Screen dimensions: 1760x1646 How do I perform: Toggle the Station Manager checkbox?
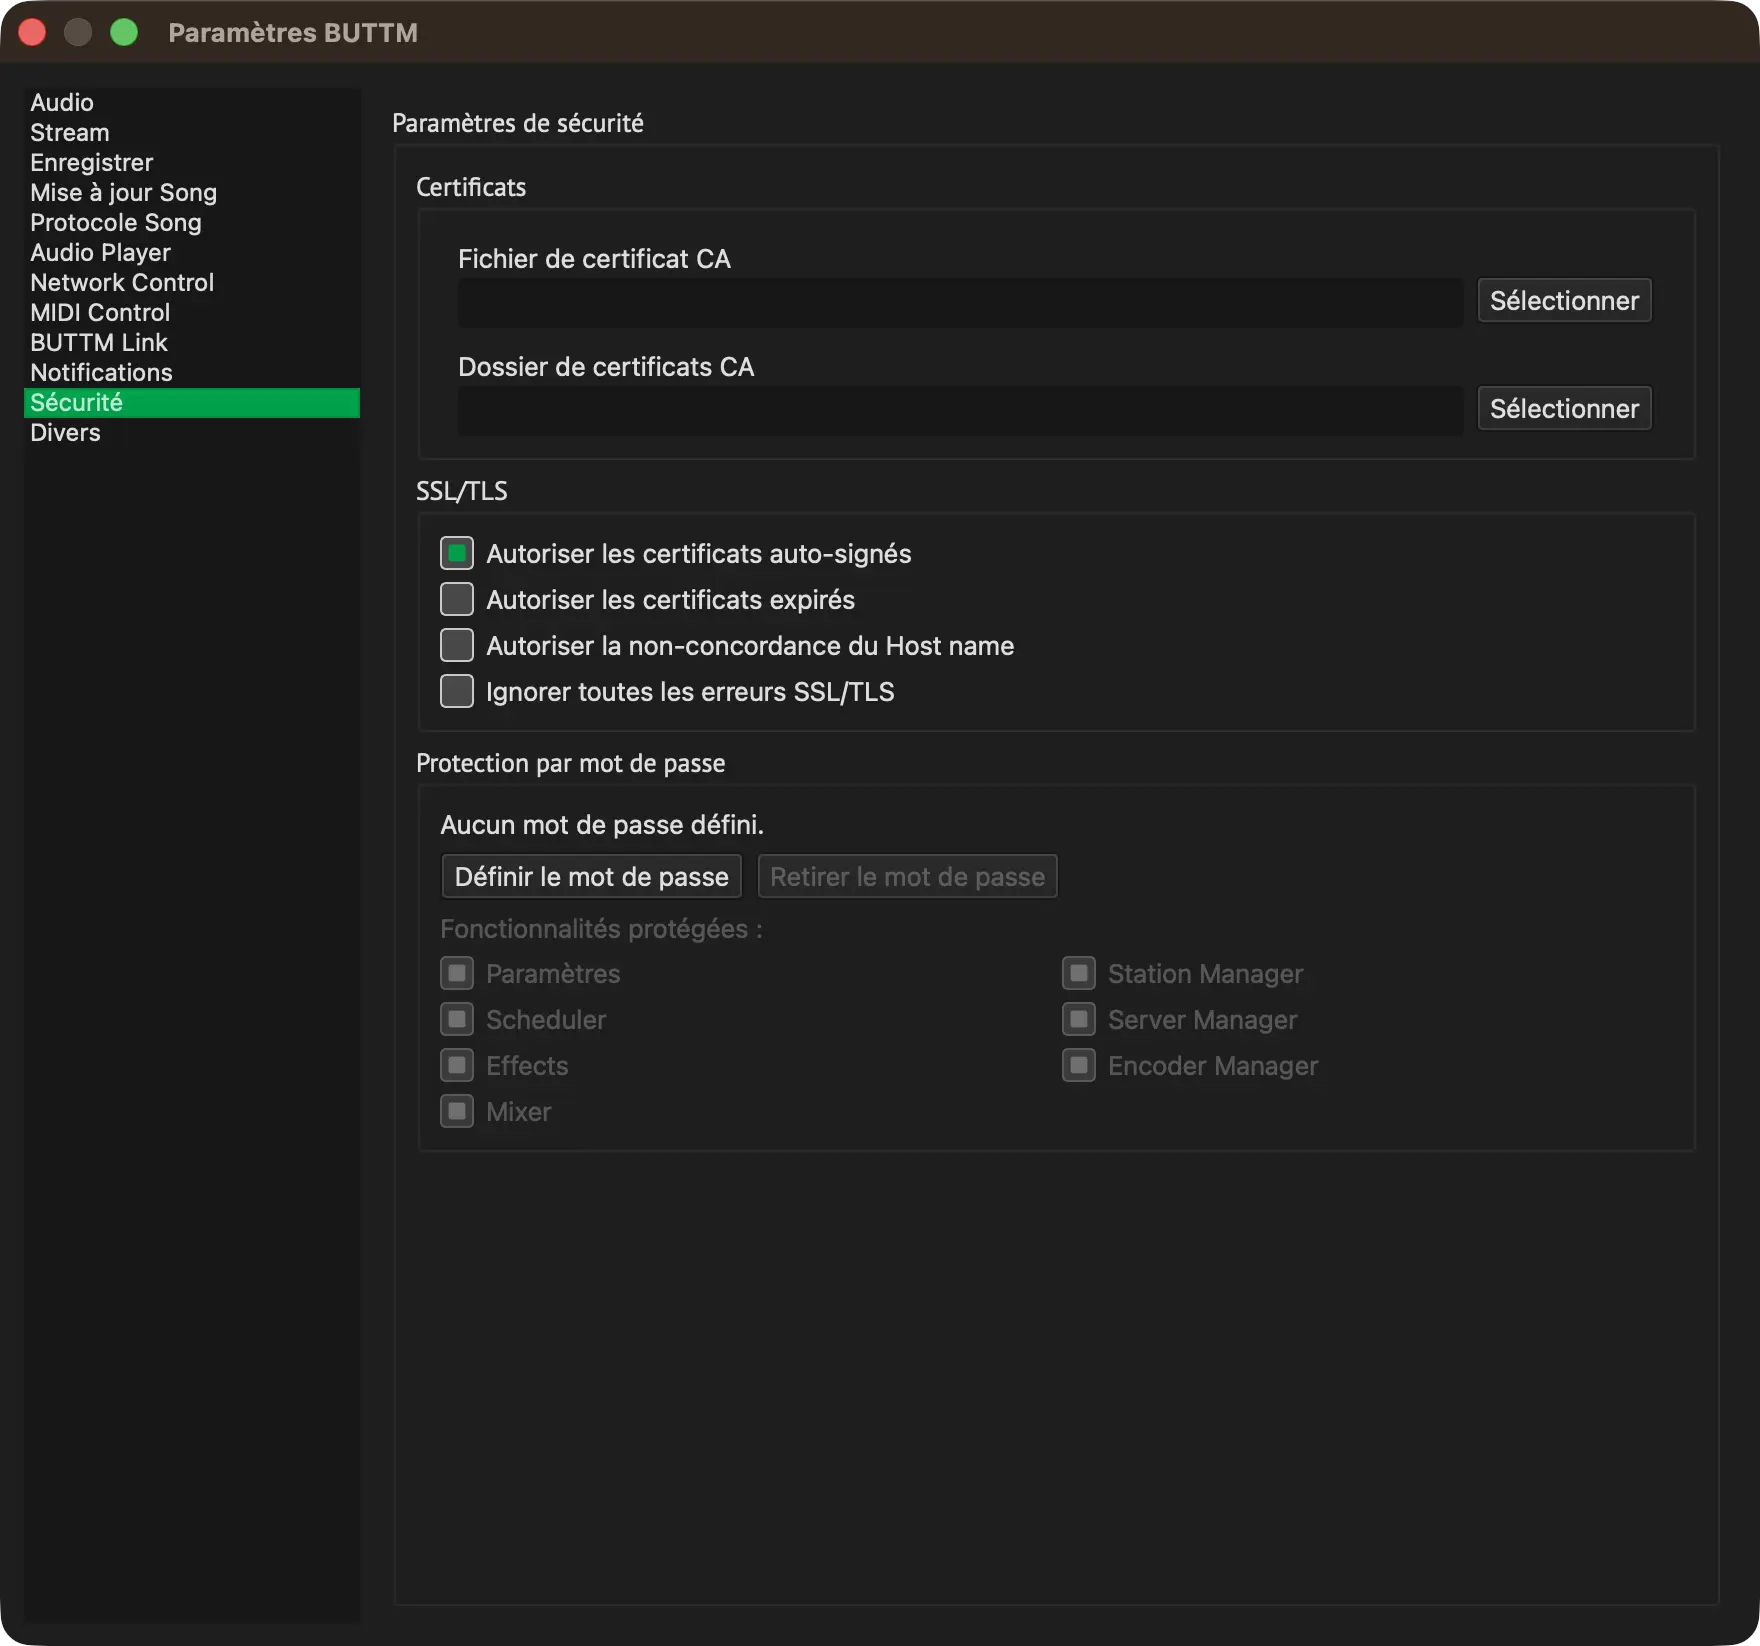point(1079,973)
